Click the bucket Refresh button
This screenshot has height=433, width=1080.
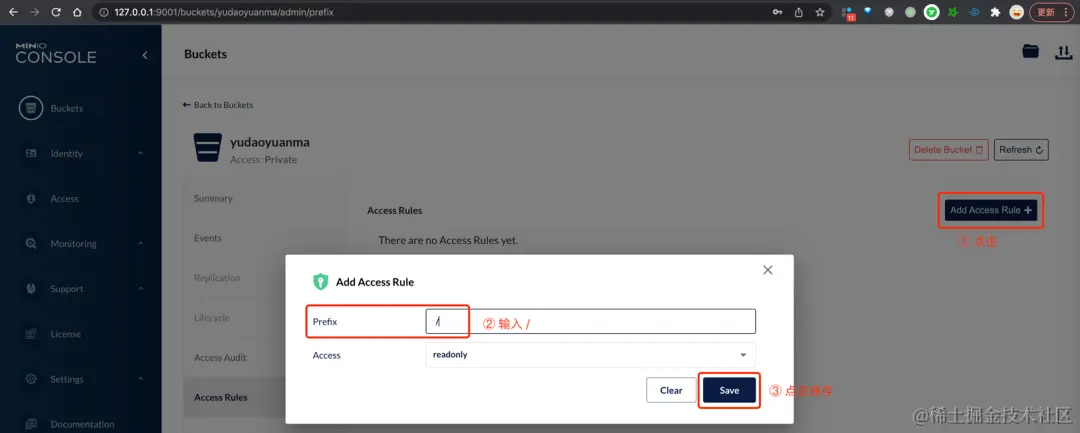point(1021,149)
